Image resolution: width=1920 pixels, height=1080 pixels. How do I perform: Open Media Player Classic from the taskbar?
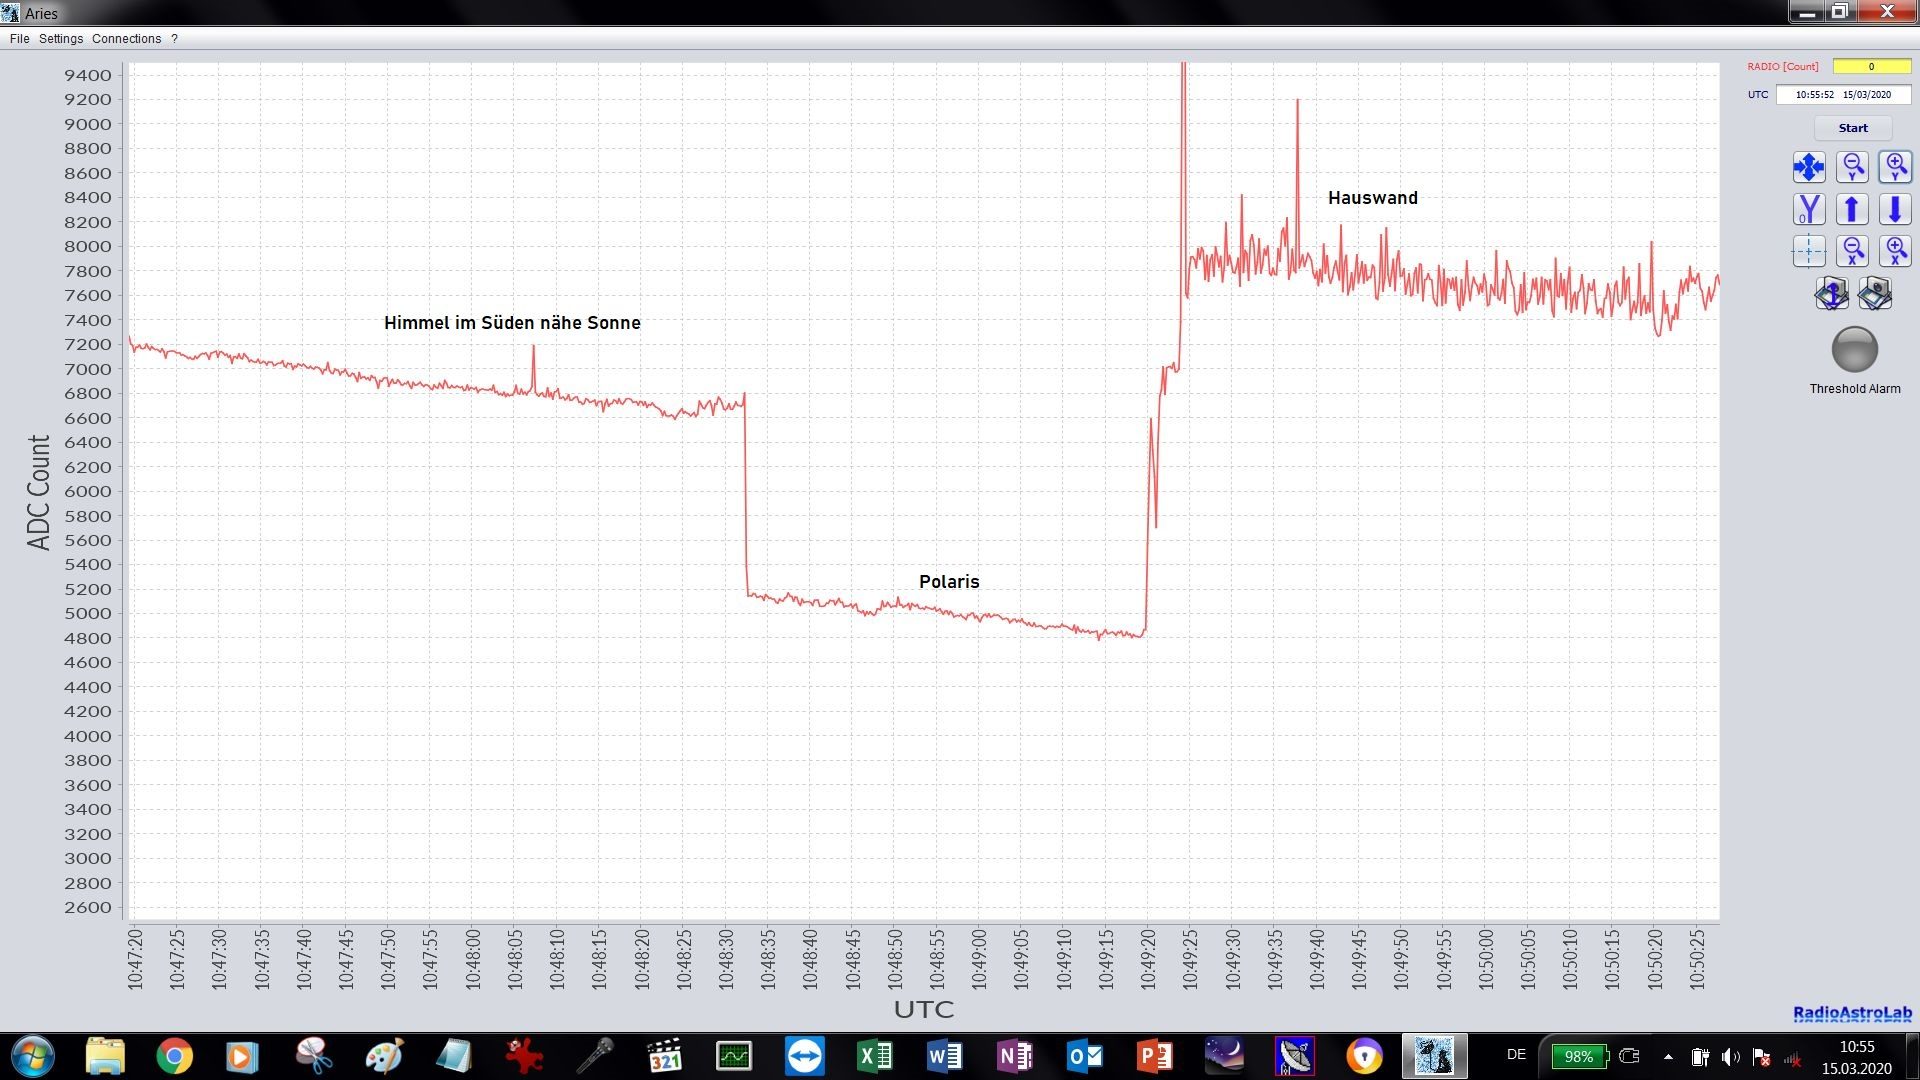click(664, 1056)
